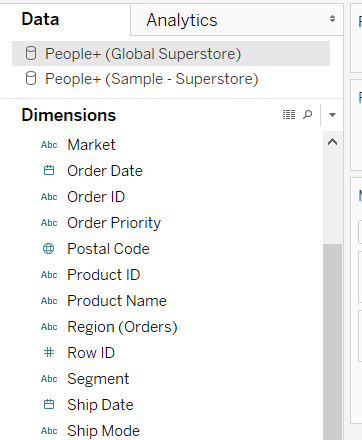Click the Dimensions vertical scrollbar thumb
Viewport: 362px width, 440px height.
tap(332, 342)
